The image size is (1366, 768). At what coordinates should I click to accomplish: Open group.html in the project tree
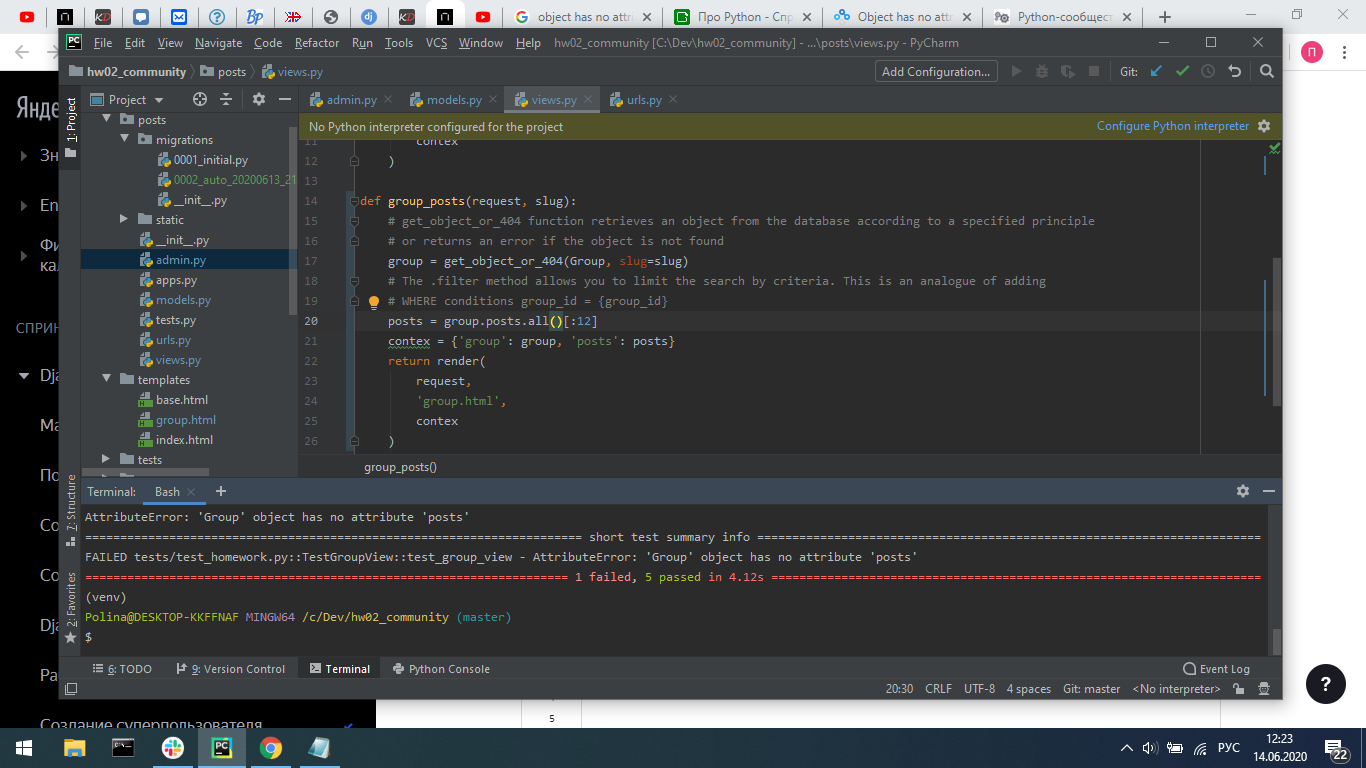pos(185,420)
